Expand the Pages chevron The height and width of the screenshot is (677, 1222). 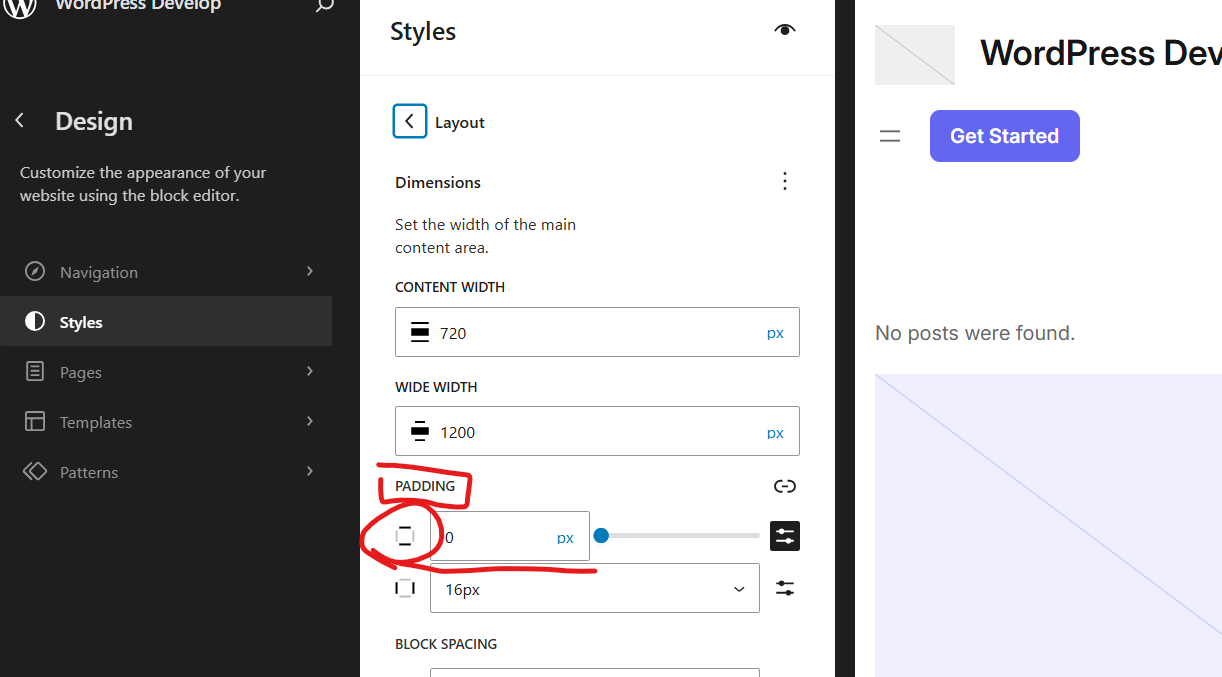(310, 371)
